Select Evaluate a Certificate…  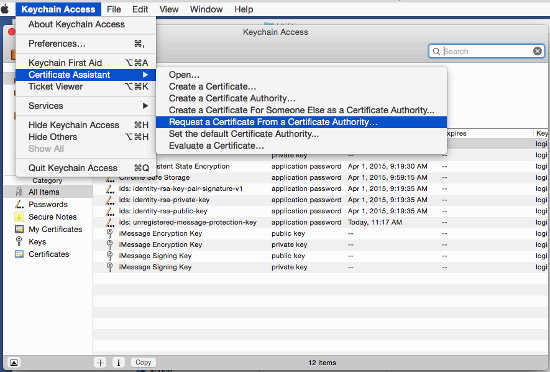point(302,146)
